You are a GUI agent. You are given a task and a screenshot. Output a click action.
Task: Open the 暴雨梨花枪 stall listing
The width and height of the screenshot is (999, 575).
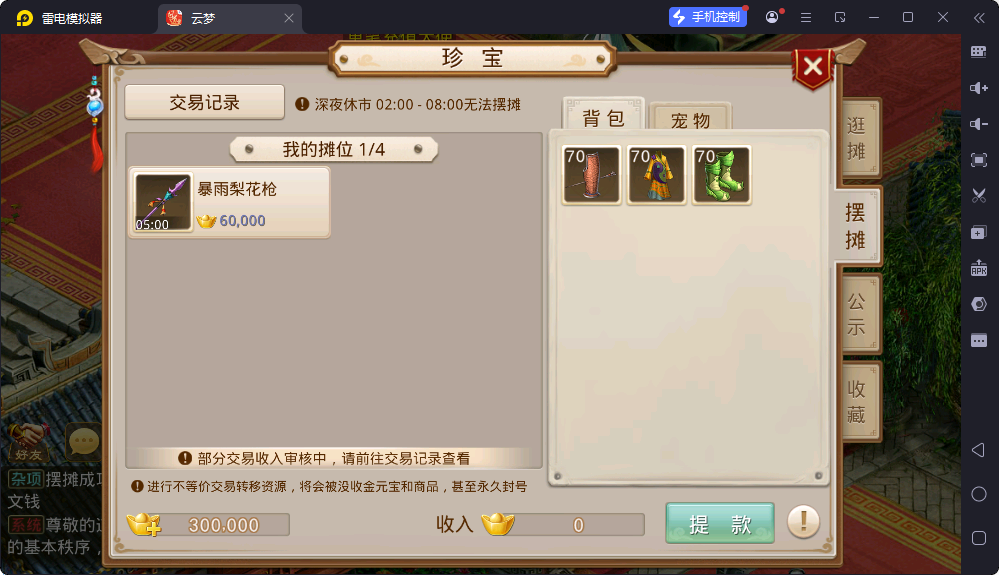pyautogui.click(x=229, y=202)
